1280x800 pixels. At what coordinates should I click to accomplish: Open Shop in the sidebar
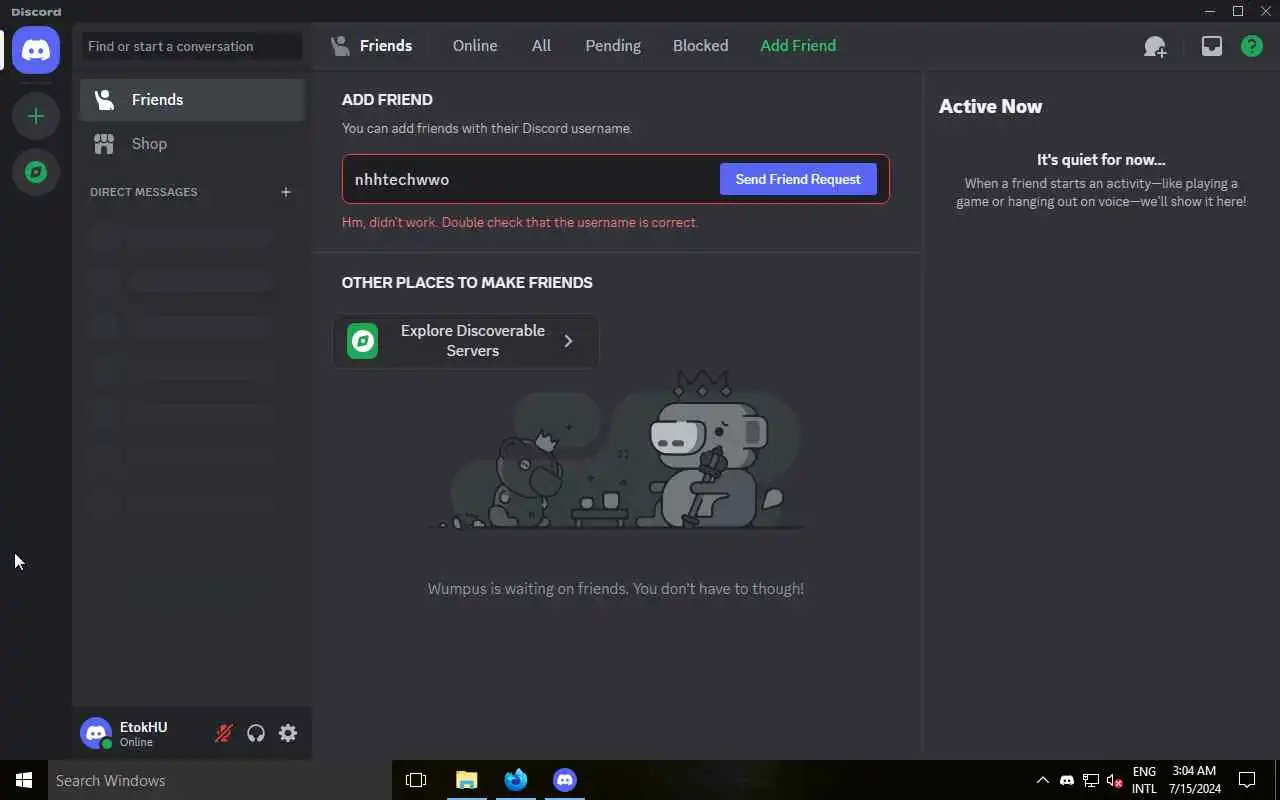pyautogui.click(x=192, y=144)
